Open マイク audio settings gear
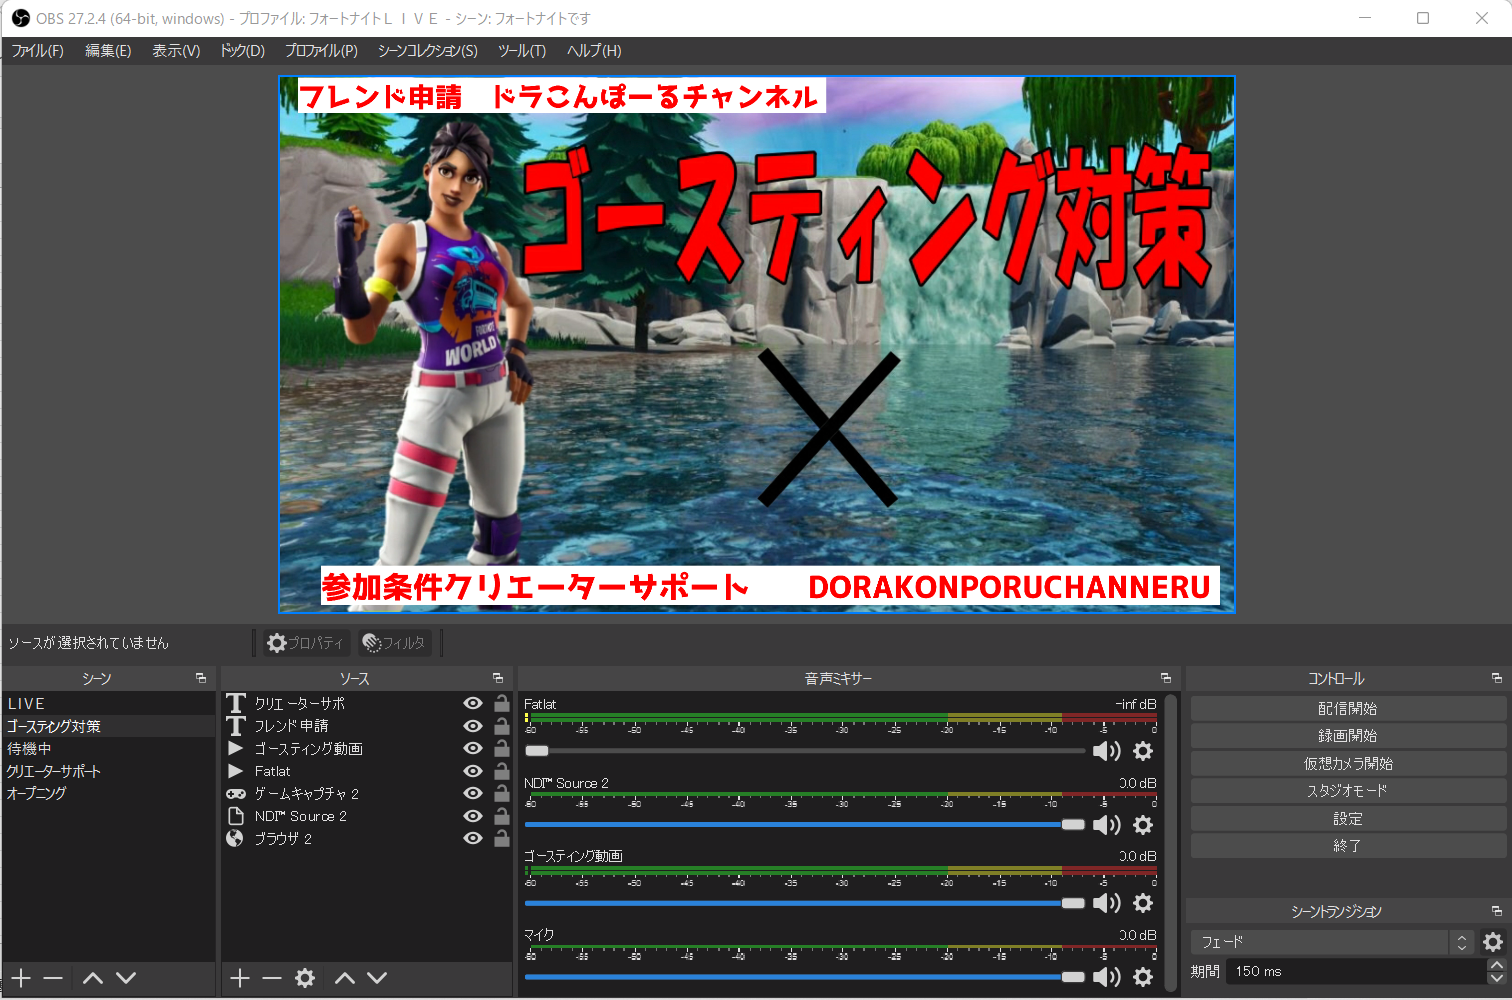This screenshot has height=1000, width=1512. 1143,977
